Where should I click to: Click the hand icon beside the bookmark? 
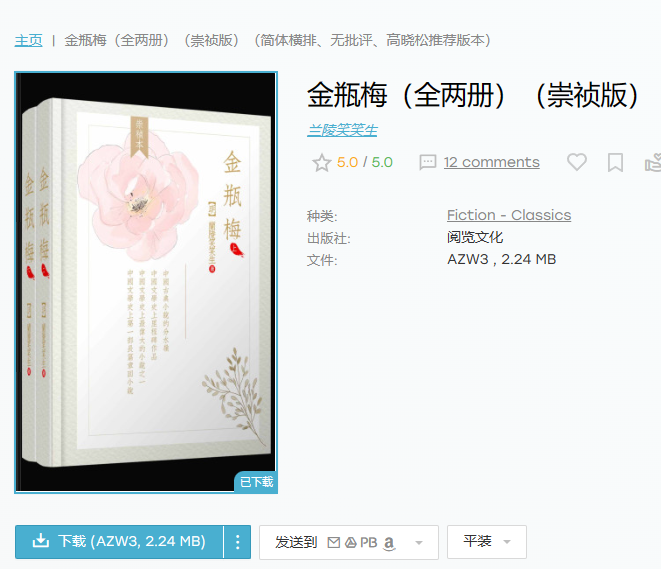pyautogui.click(x=653, y=163)
